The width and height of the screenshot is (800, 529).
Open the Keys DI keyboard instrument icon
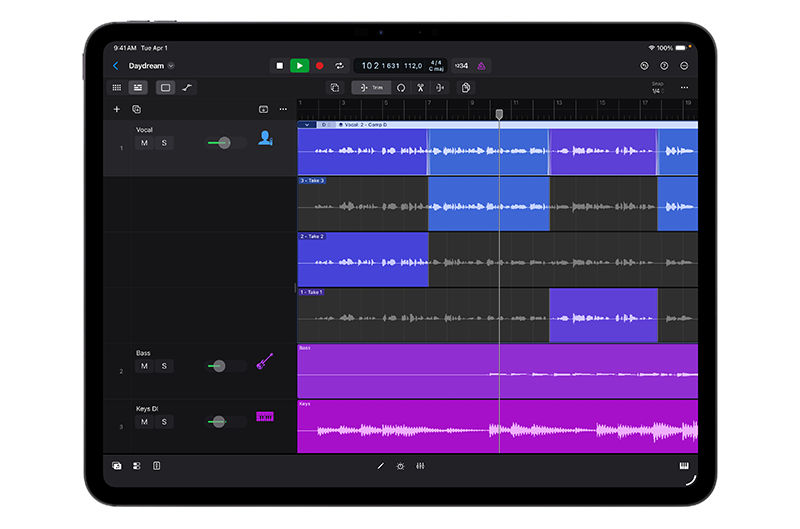pyautogui.click(x=265, y=416)
